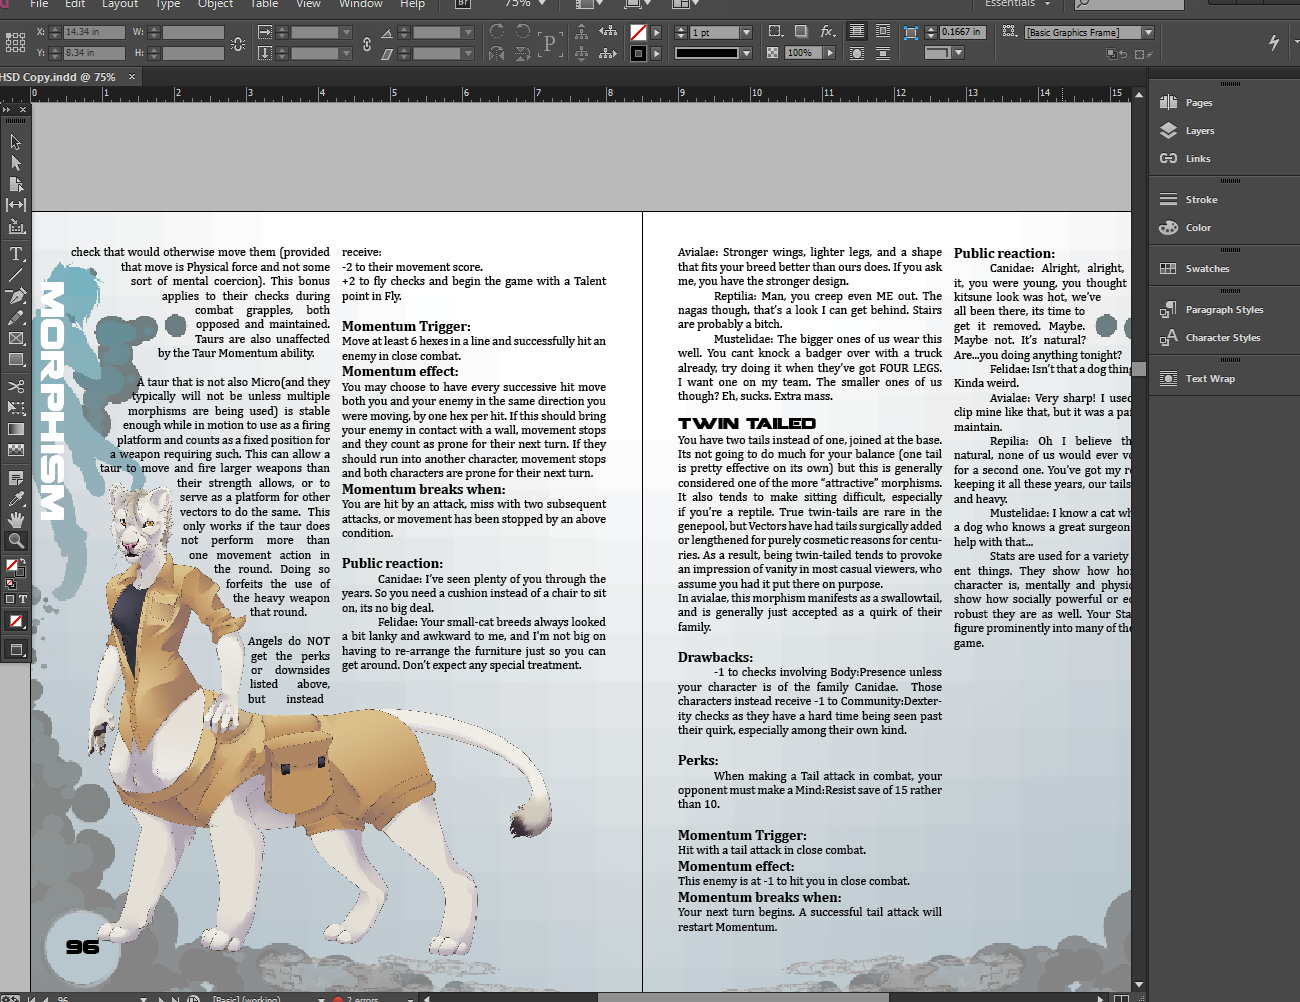This screenshot has width=1300, height=1002.
Task: Select the Pen tool
Action: pyautogui.click(x=16, y=296)
